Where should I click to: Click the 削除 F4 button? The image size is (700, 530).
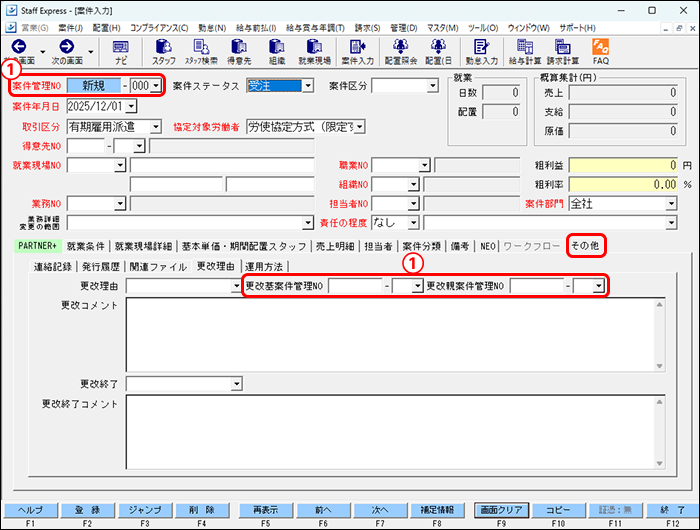tap(202, 510)
